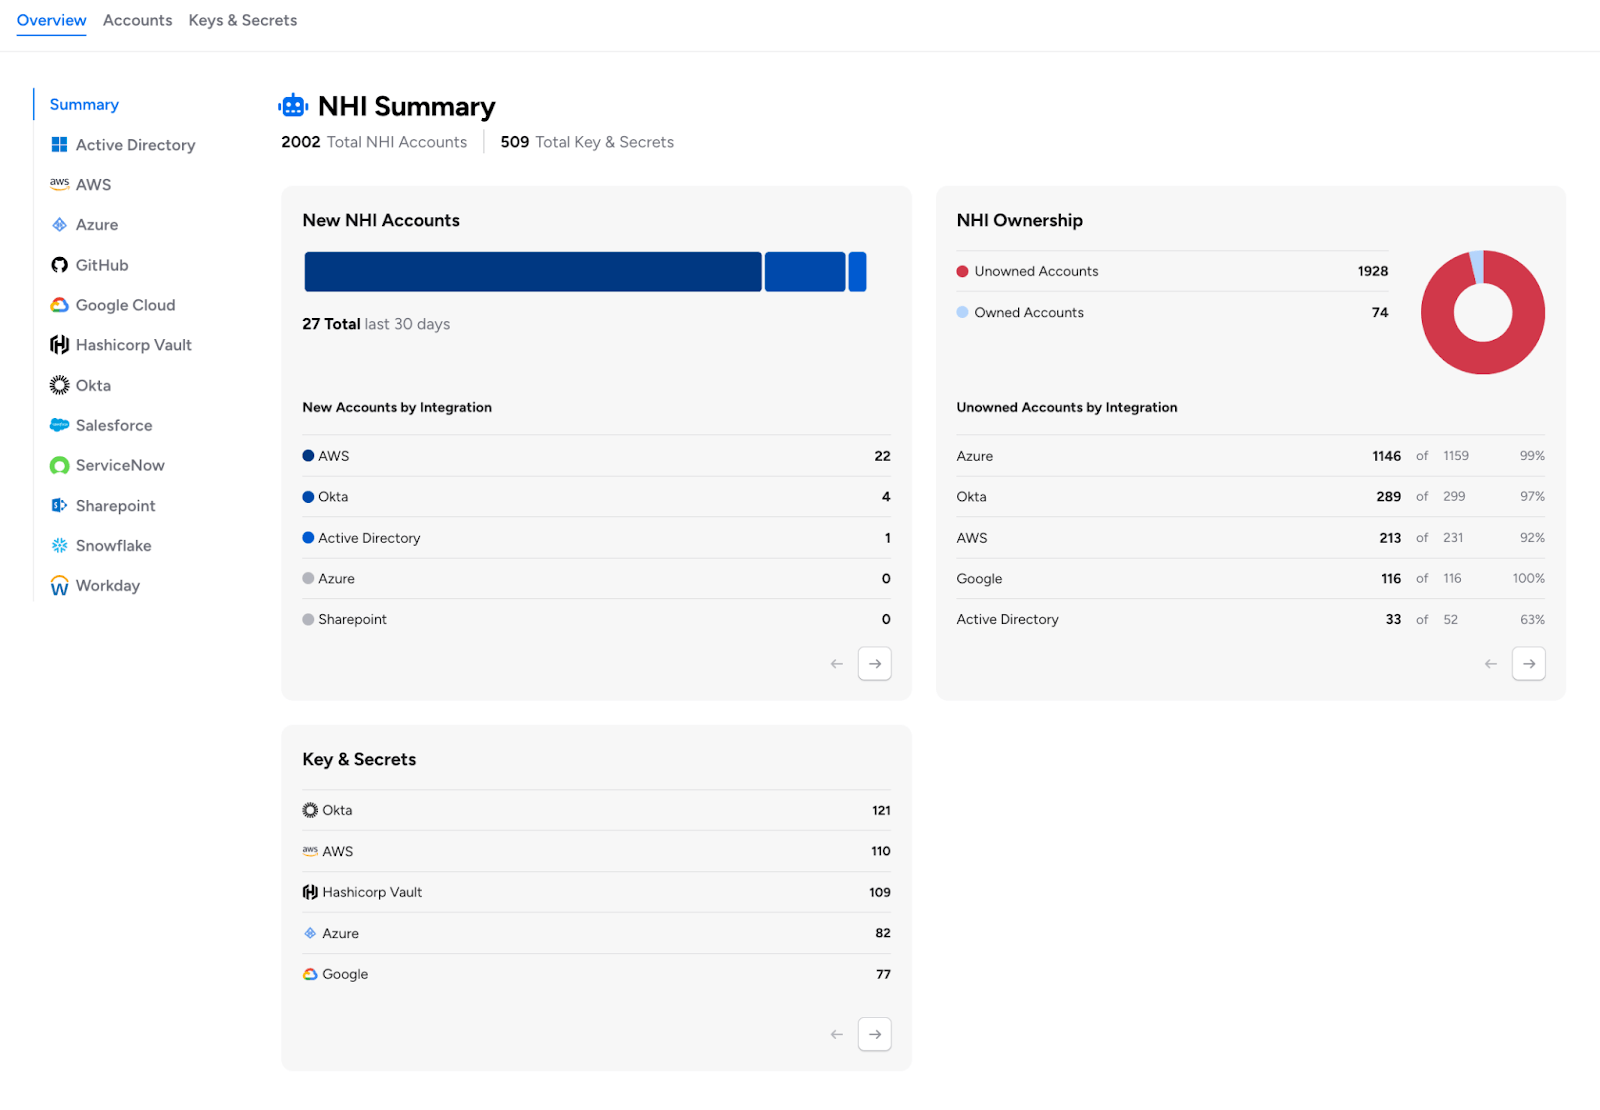Open Active Directory in the sidebar
The image size is (1600, 1110).
click(x=135, y=145)
